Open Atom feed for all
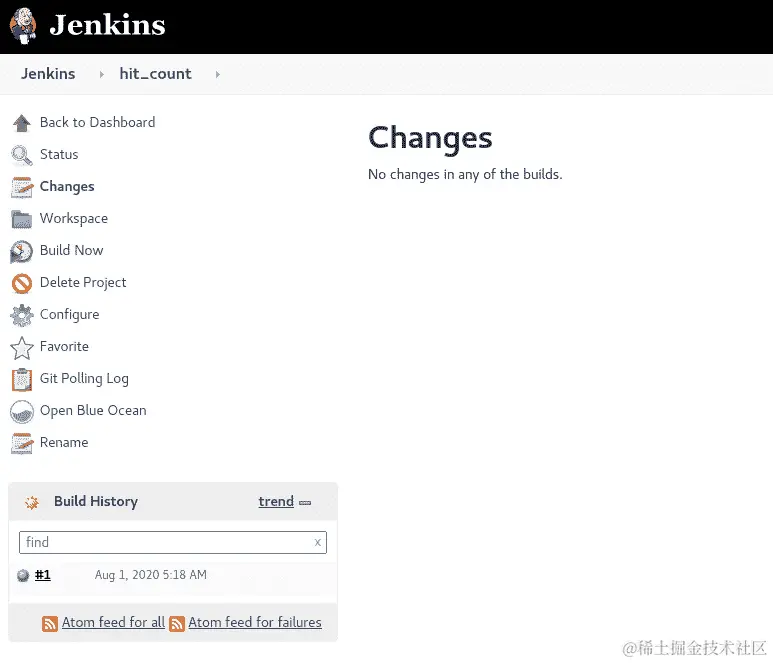773x663 pixels. pyautogui.click(x=113, y=623)
